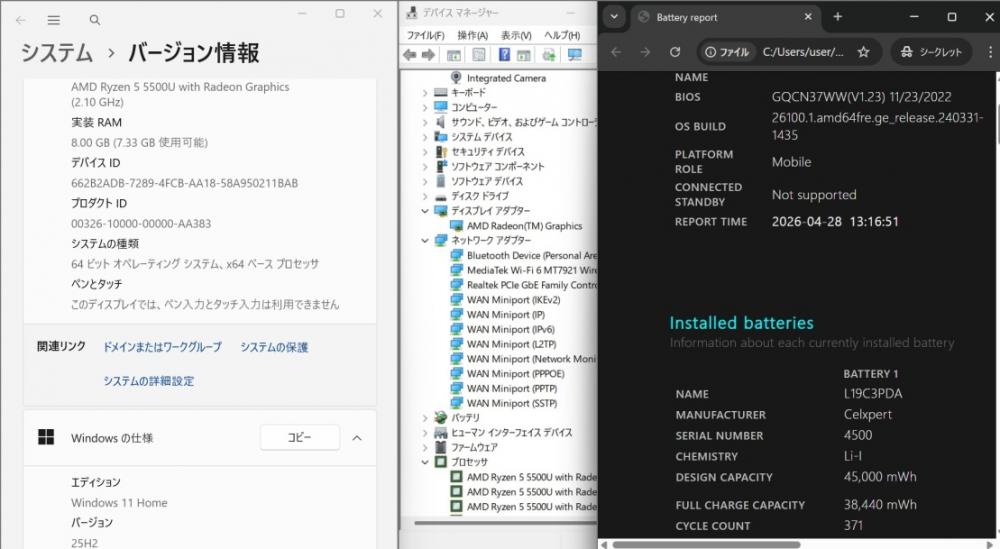Select WAN Miniport (IKEv2) entry

513,300
